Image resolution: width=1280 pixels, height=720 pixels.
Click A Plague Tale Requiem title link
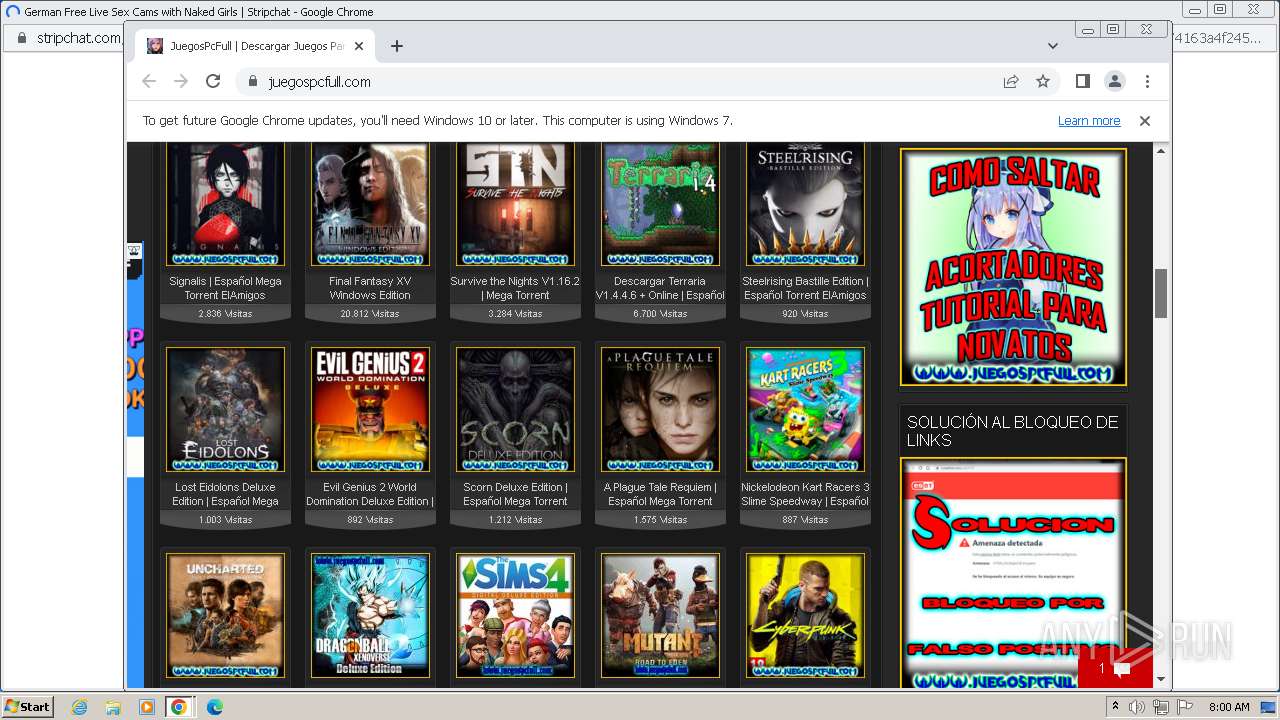[x=660, y=494]
